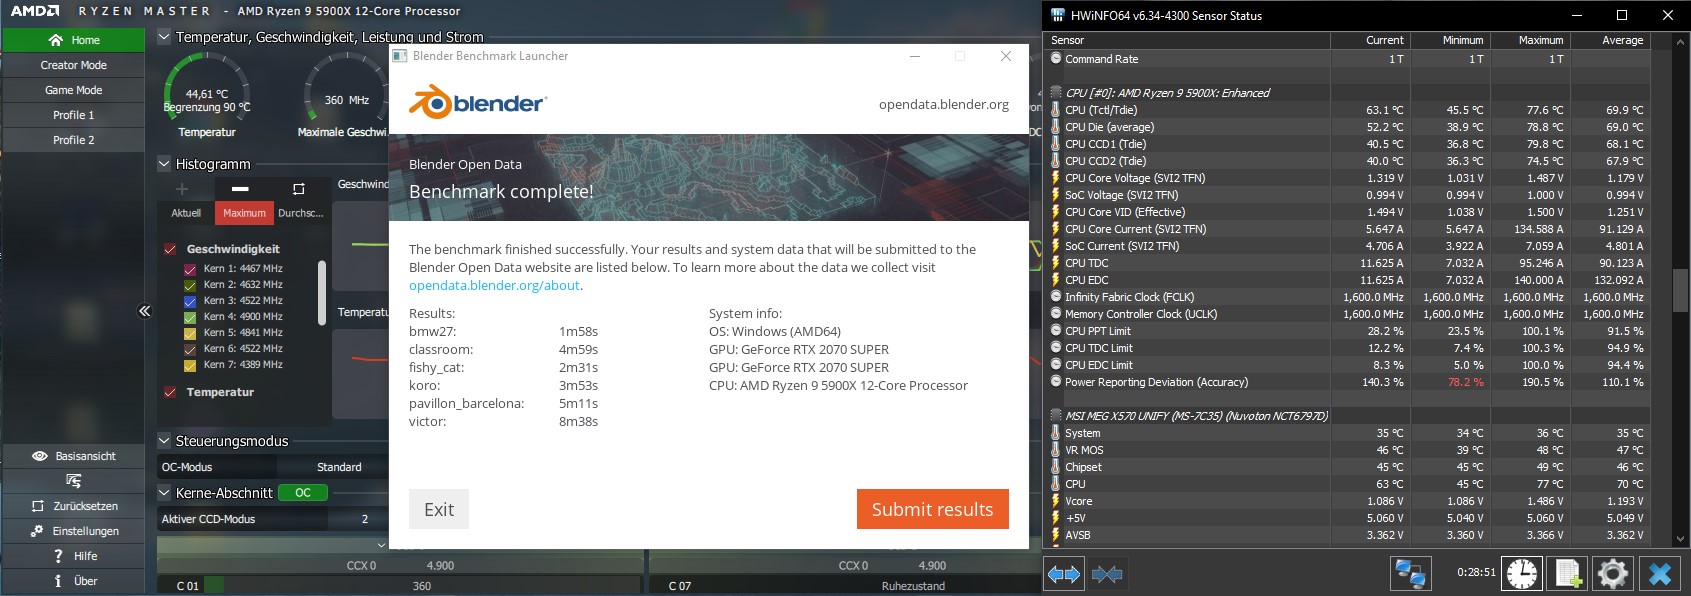Toggle Kern 3: 4522 MHz checkbox

190,301
